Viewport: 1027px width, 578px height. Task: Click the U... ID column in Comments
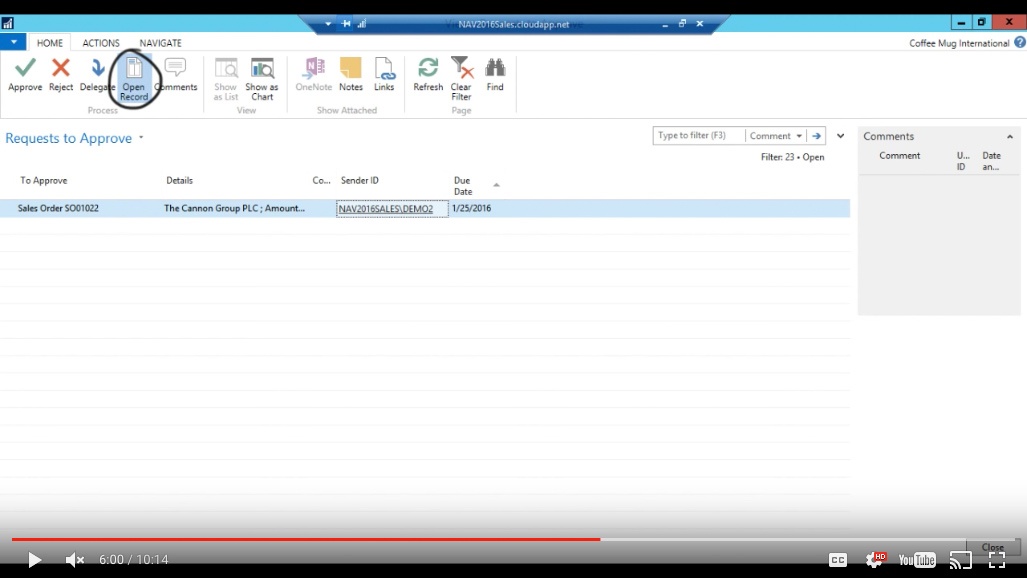(963, 161)
